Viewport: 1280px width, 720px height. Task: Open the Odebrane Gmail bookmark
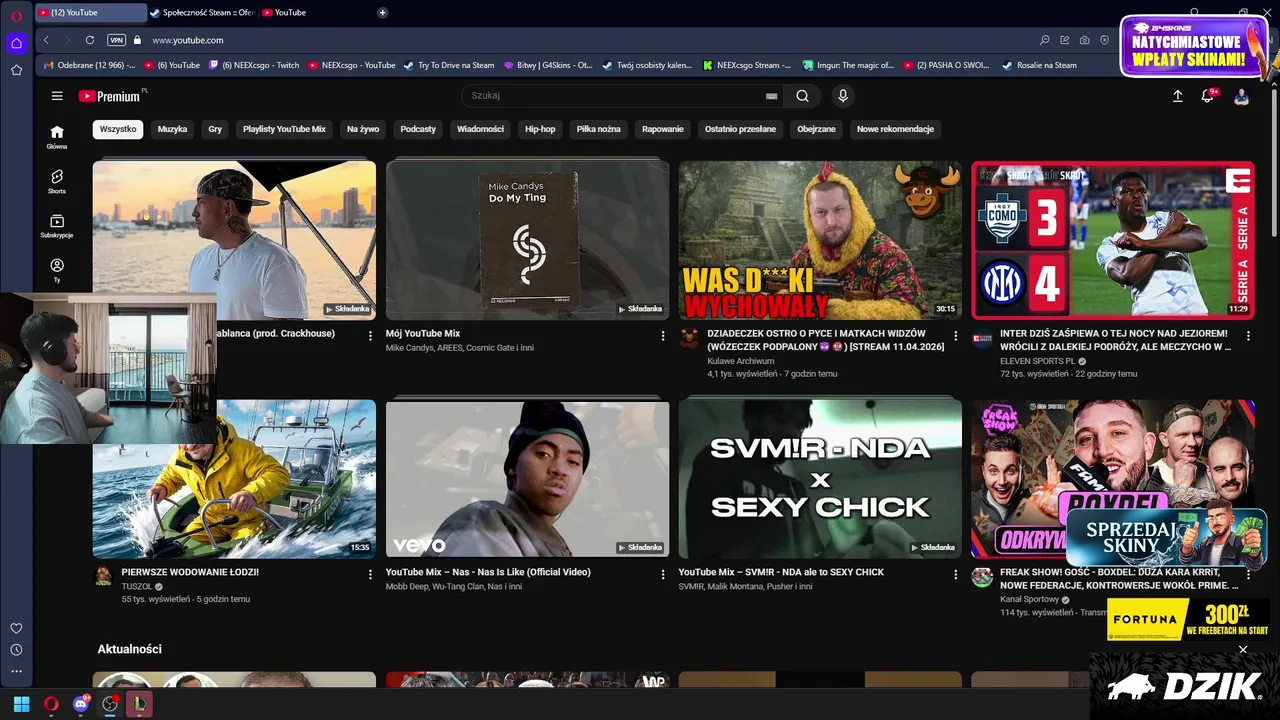tap(89, 65)
